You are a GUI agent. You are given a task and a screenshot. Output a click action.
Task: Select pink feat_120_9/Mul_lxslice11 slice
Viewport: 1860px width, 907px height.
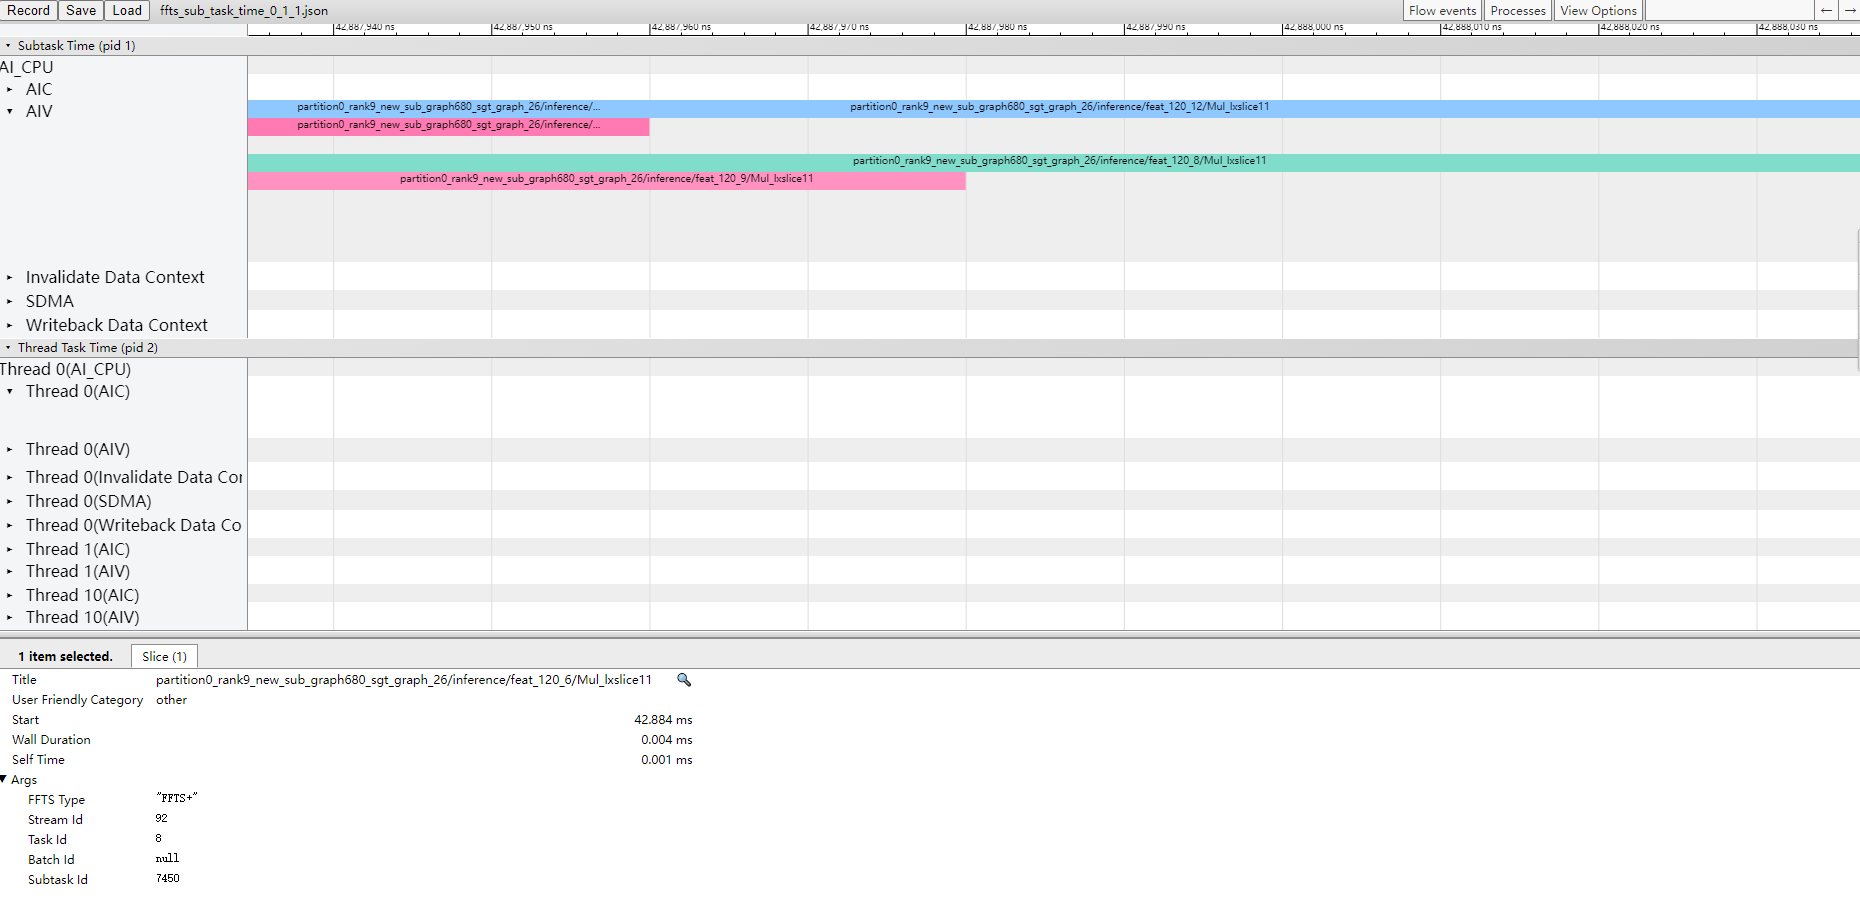[x=606, y=180]
